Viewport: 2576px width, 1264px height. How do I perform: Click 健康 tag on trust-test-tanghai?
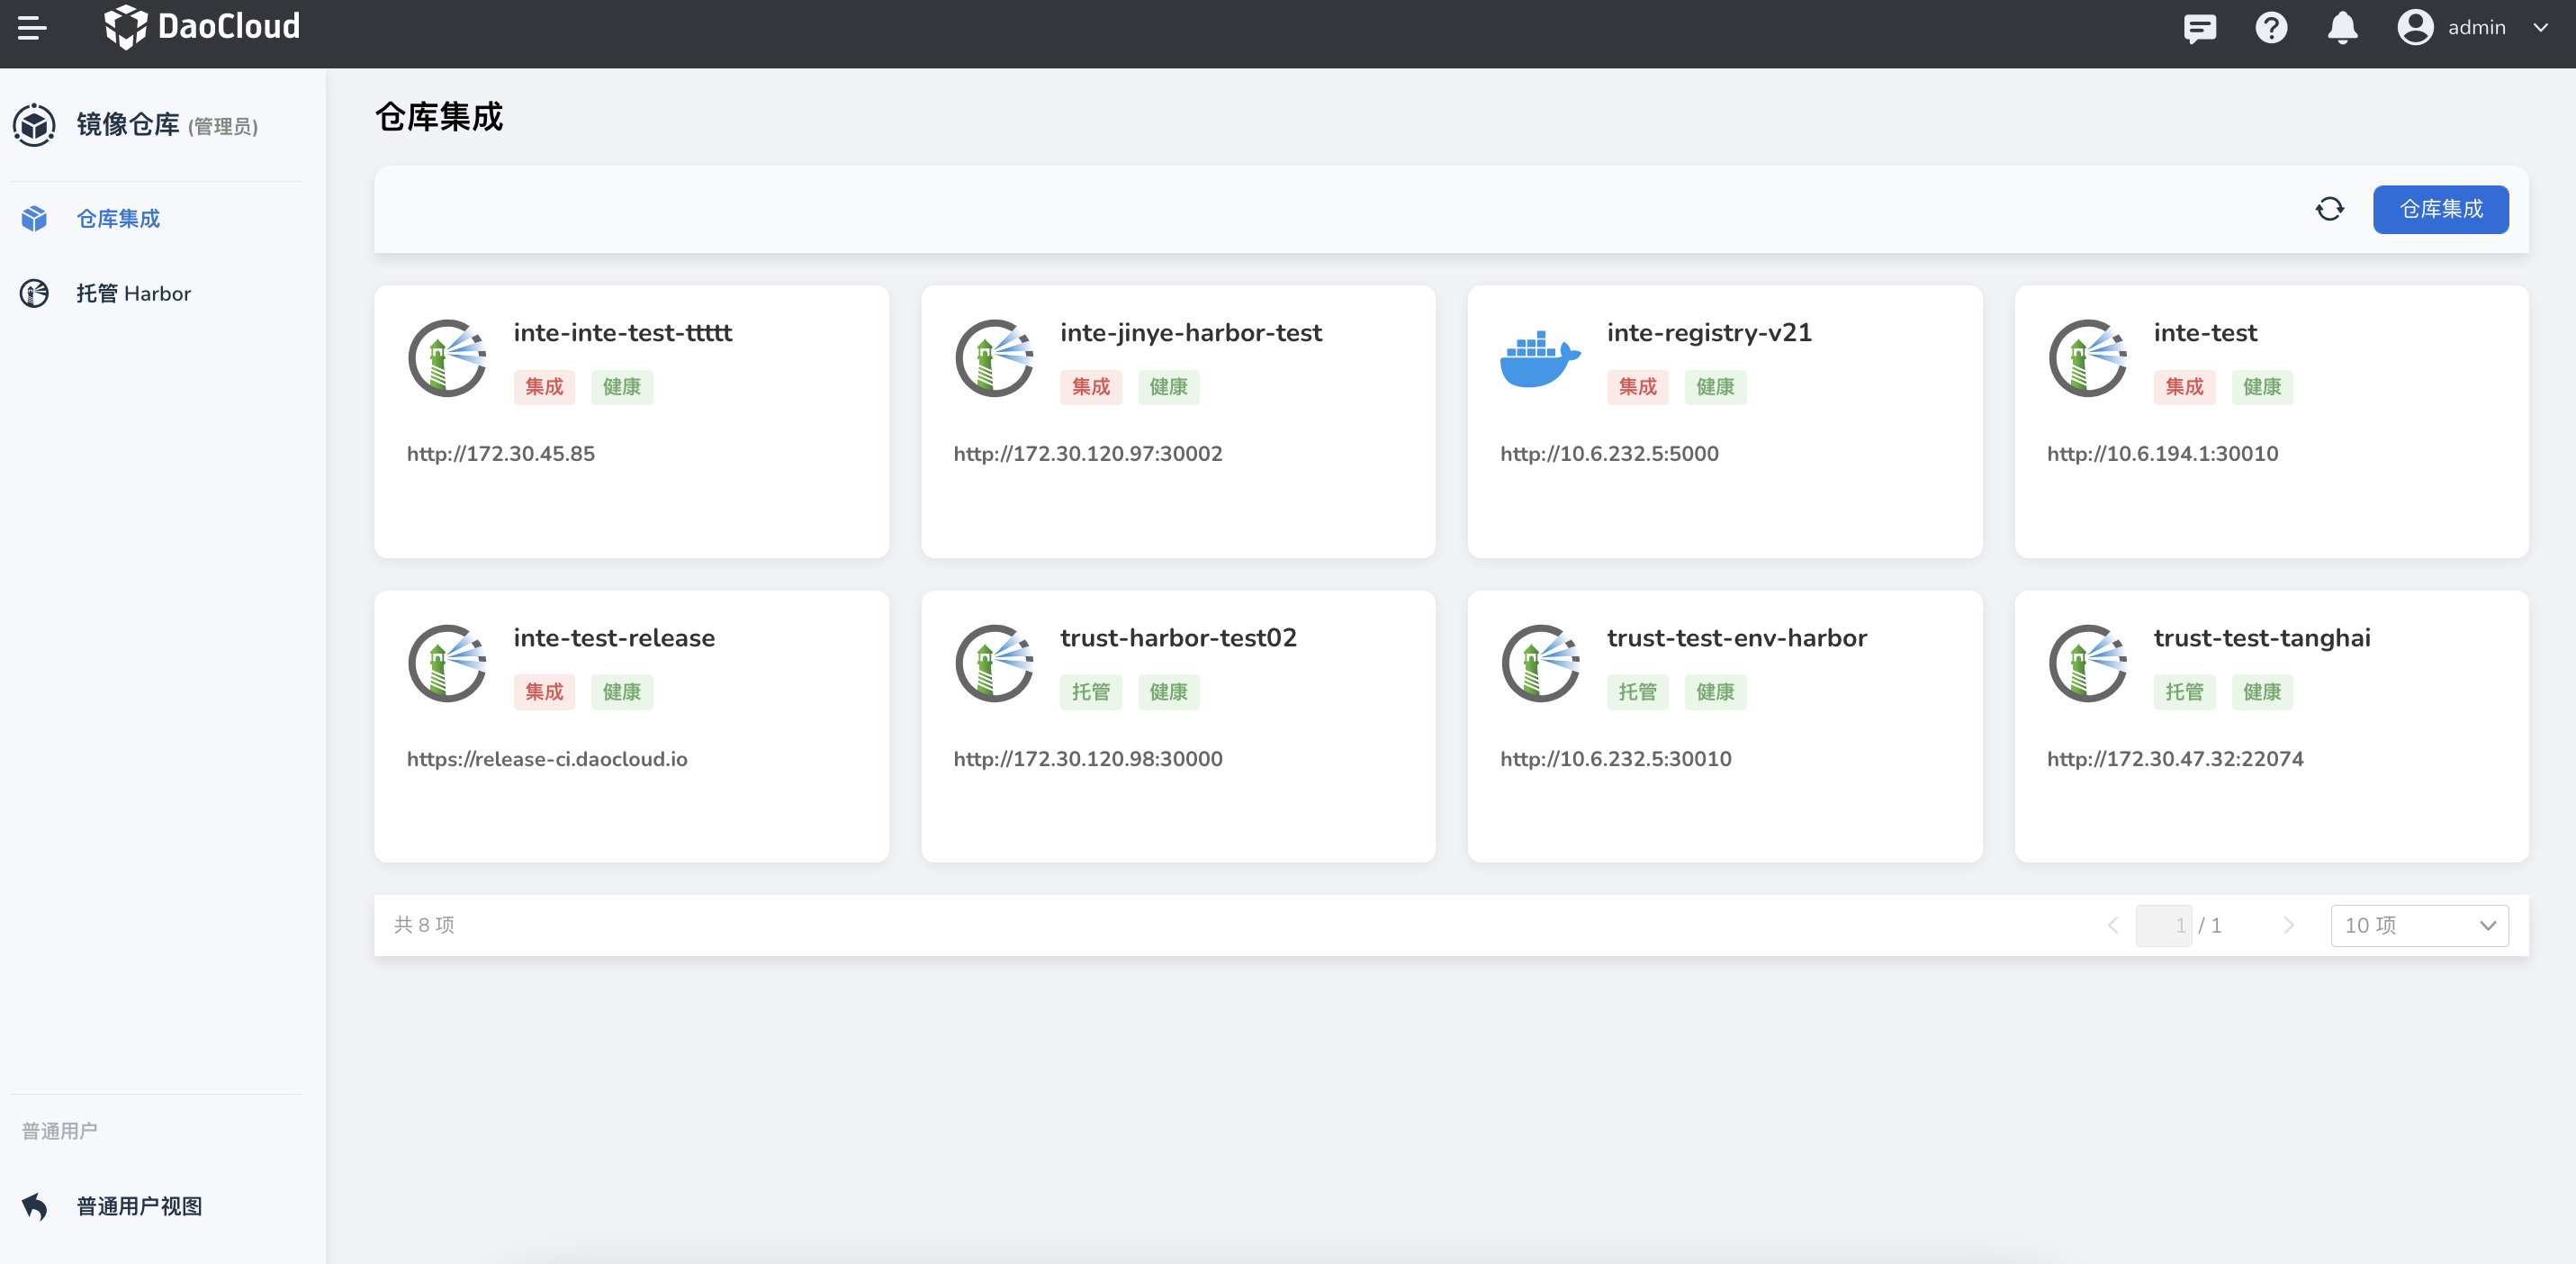pyautogui.click(x=2262, y=692)
